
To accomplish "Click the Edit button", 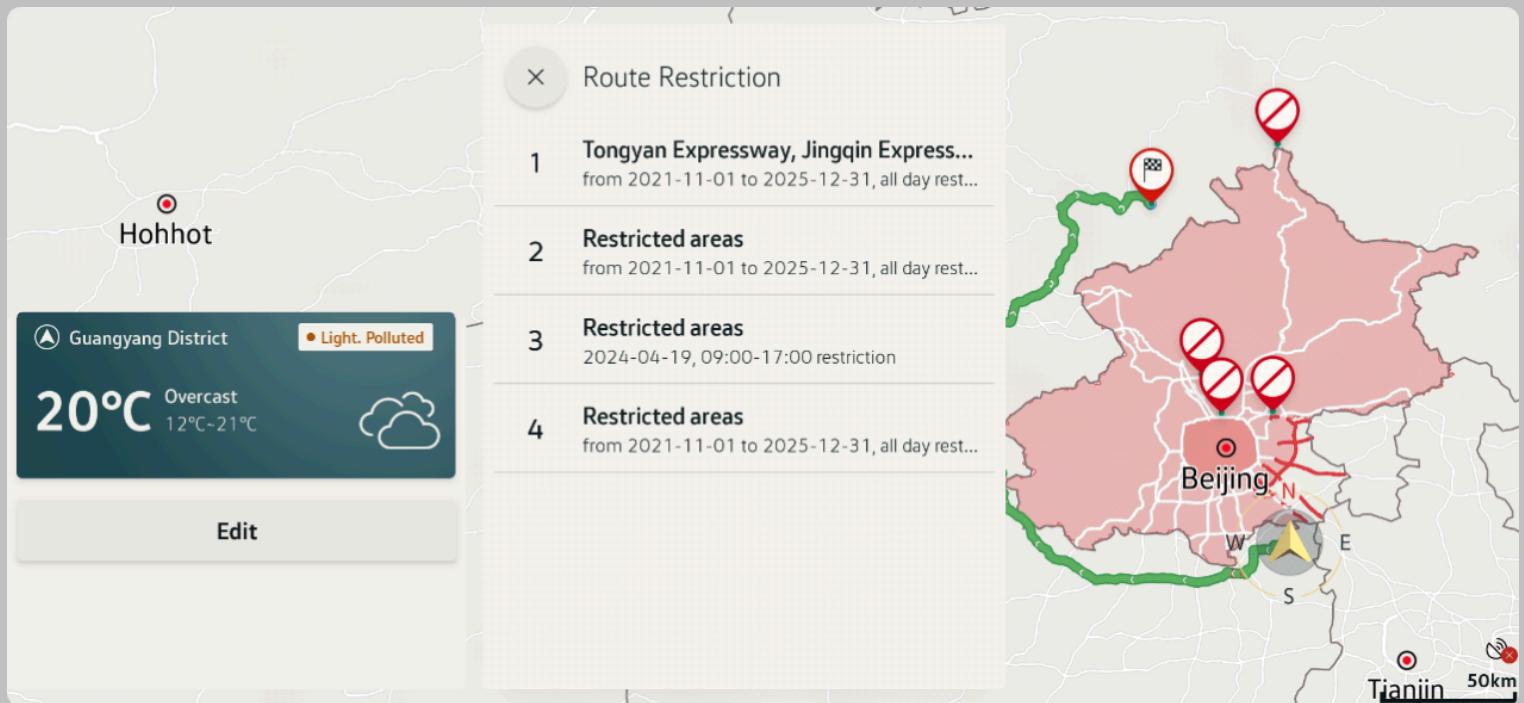I will (236, 531).
